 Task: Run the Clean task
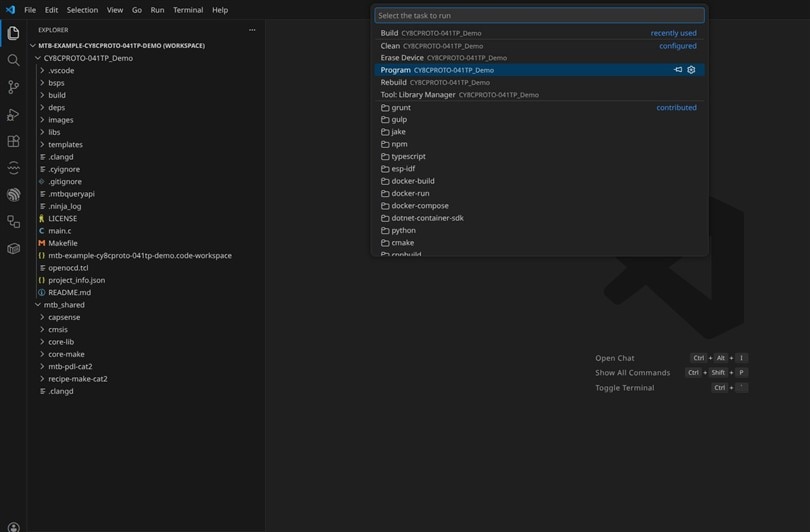click(x=539, y=45)
